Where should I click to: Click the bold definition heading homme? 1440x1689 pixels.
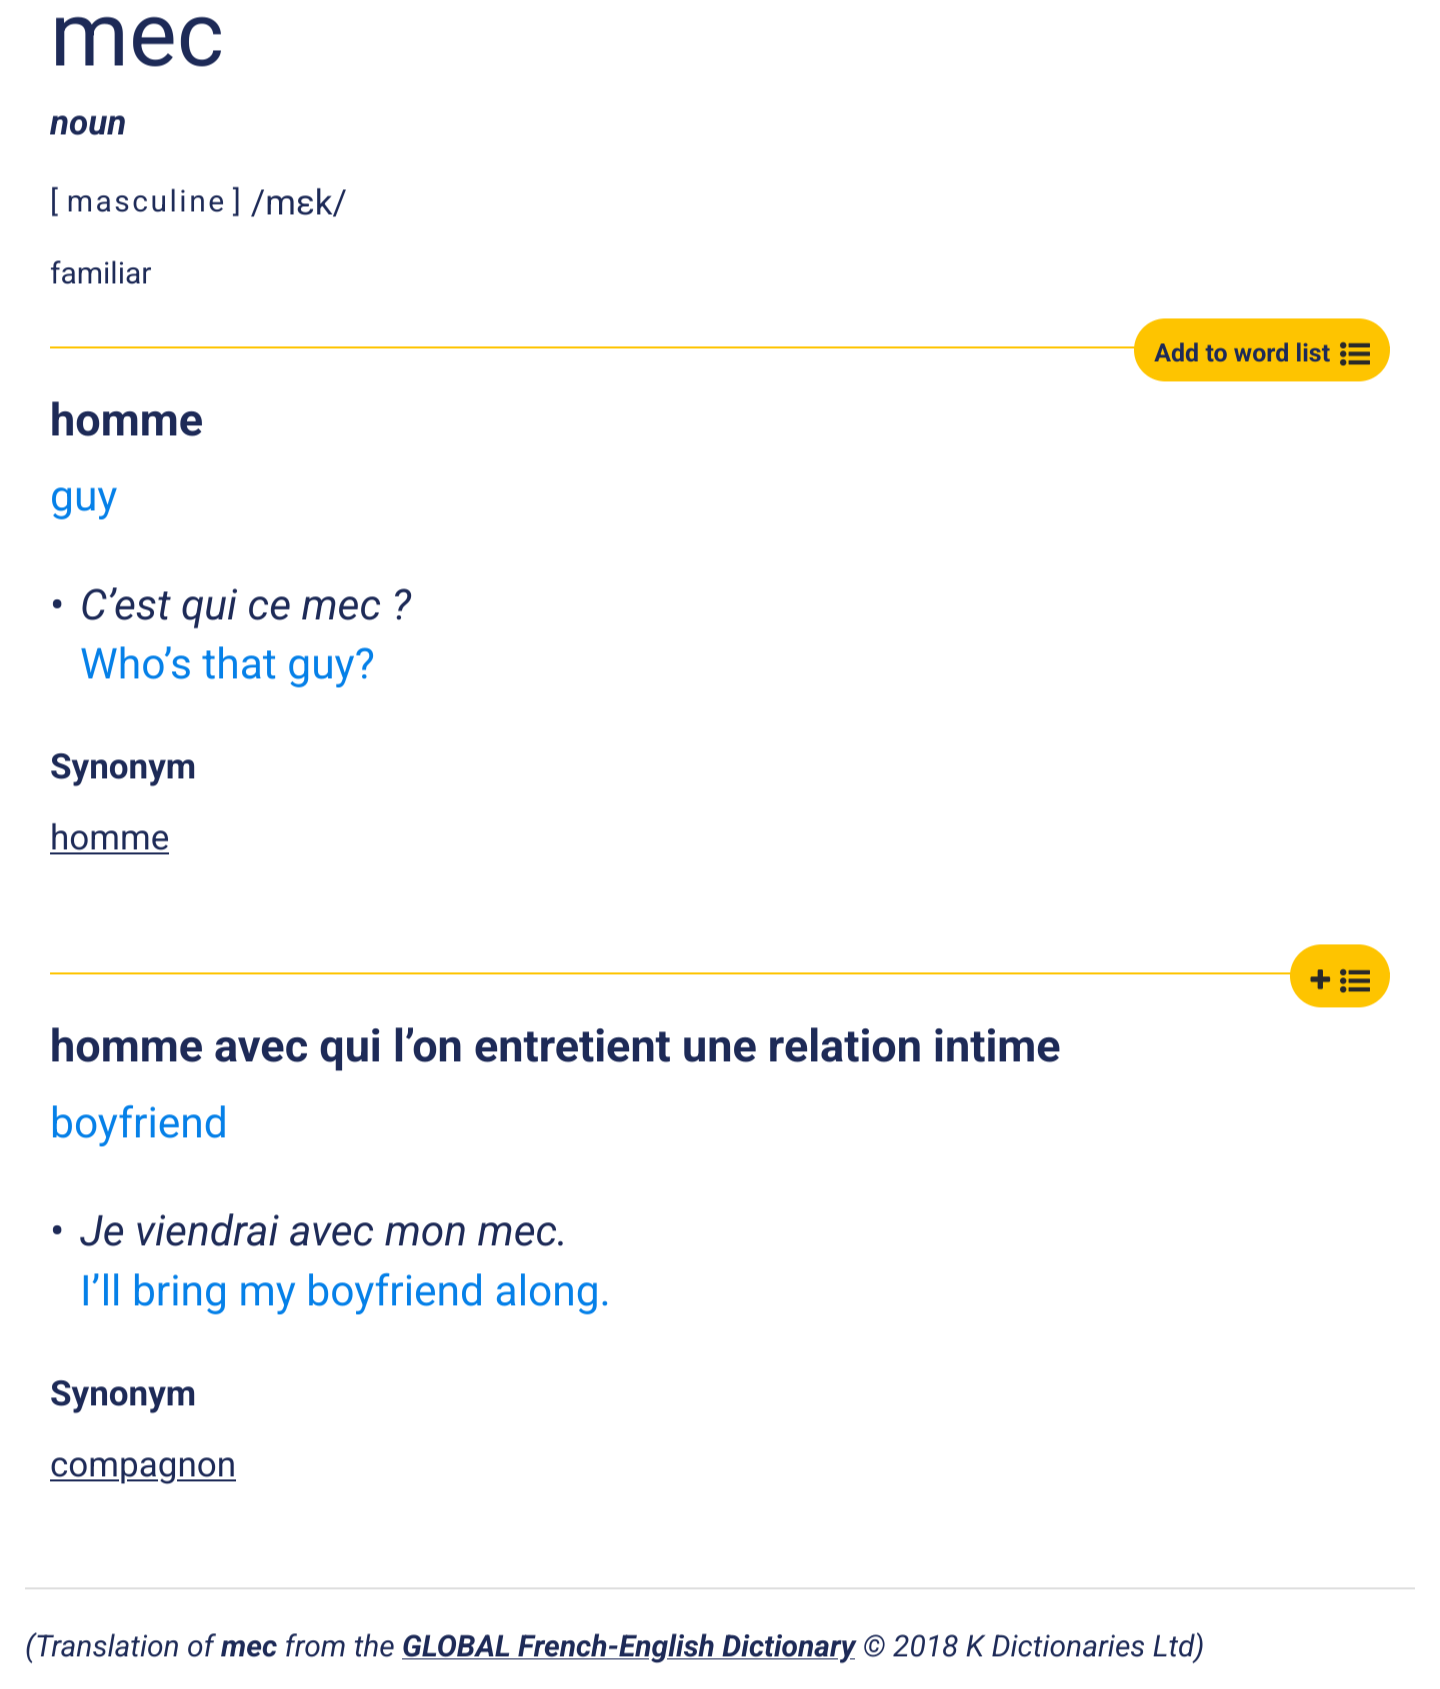tap(126, 420)
